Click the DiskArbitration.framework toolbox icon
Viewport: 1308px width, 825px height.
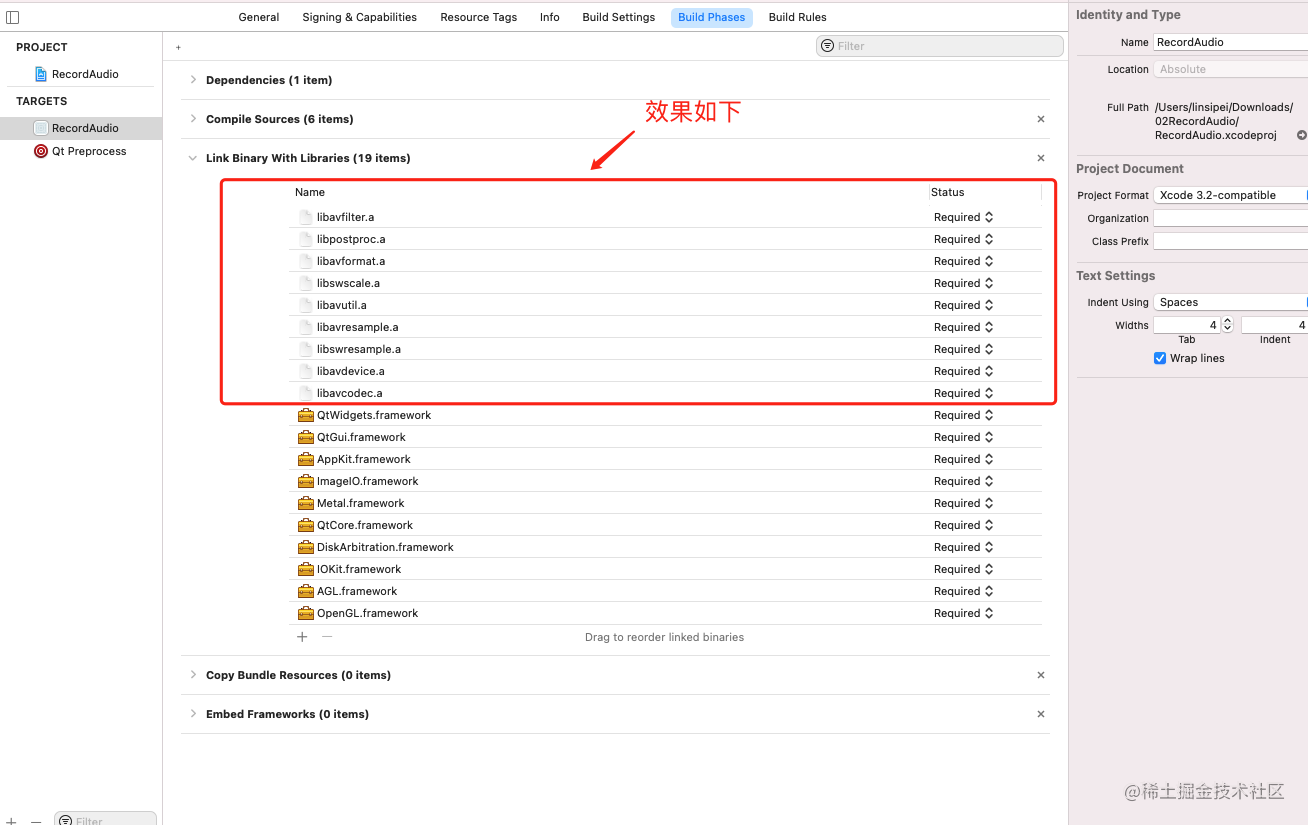306,547
